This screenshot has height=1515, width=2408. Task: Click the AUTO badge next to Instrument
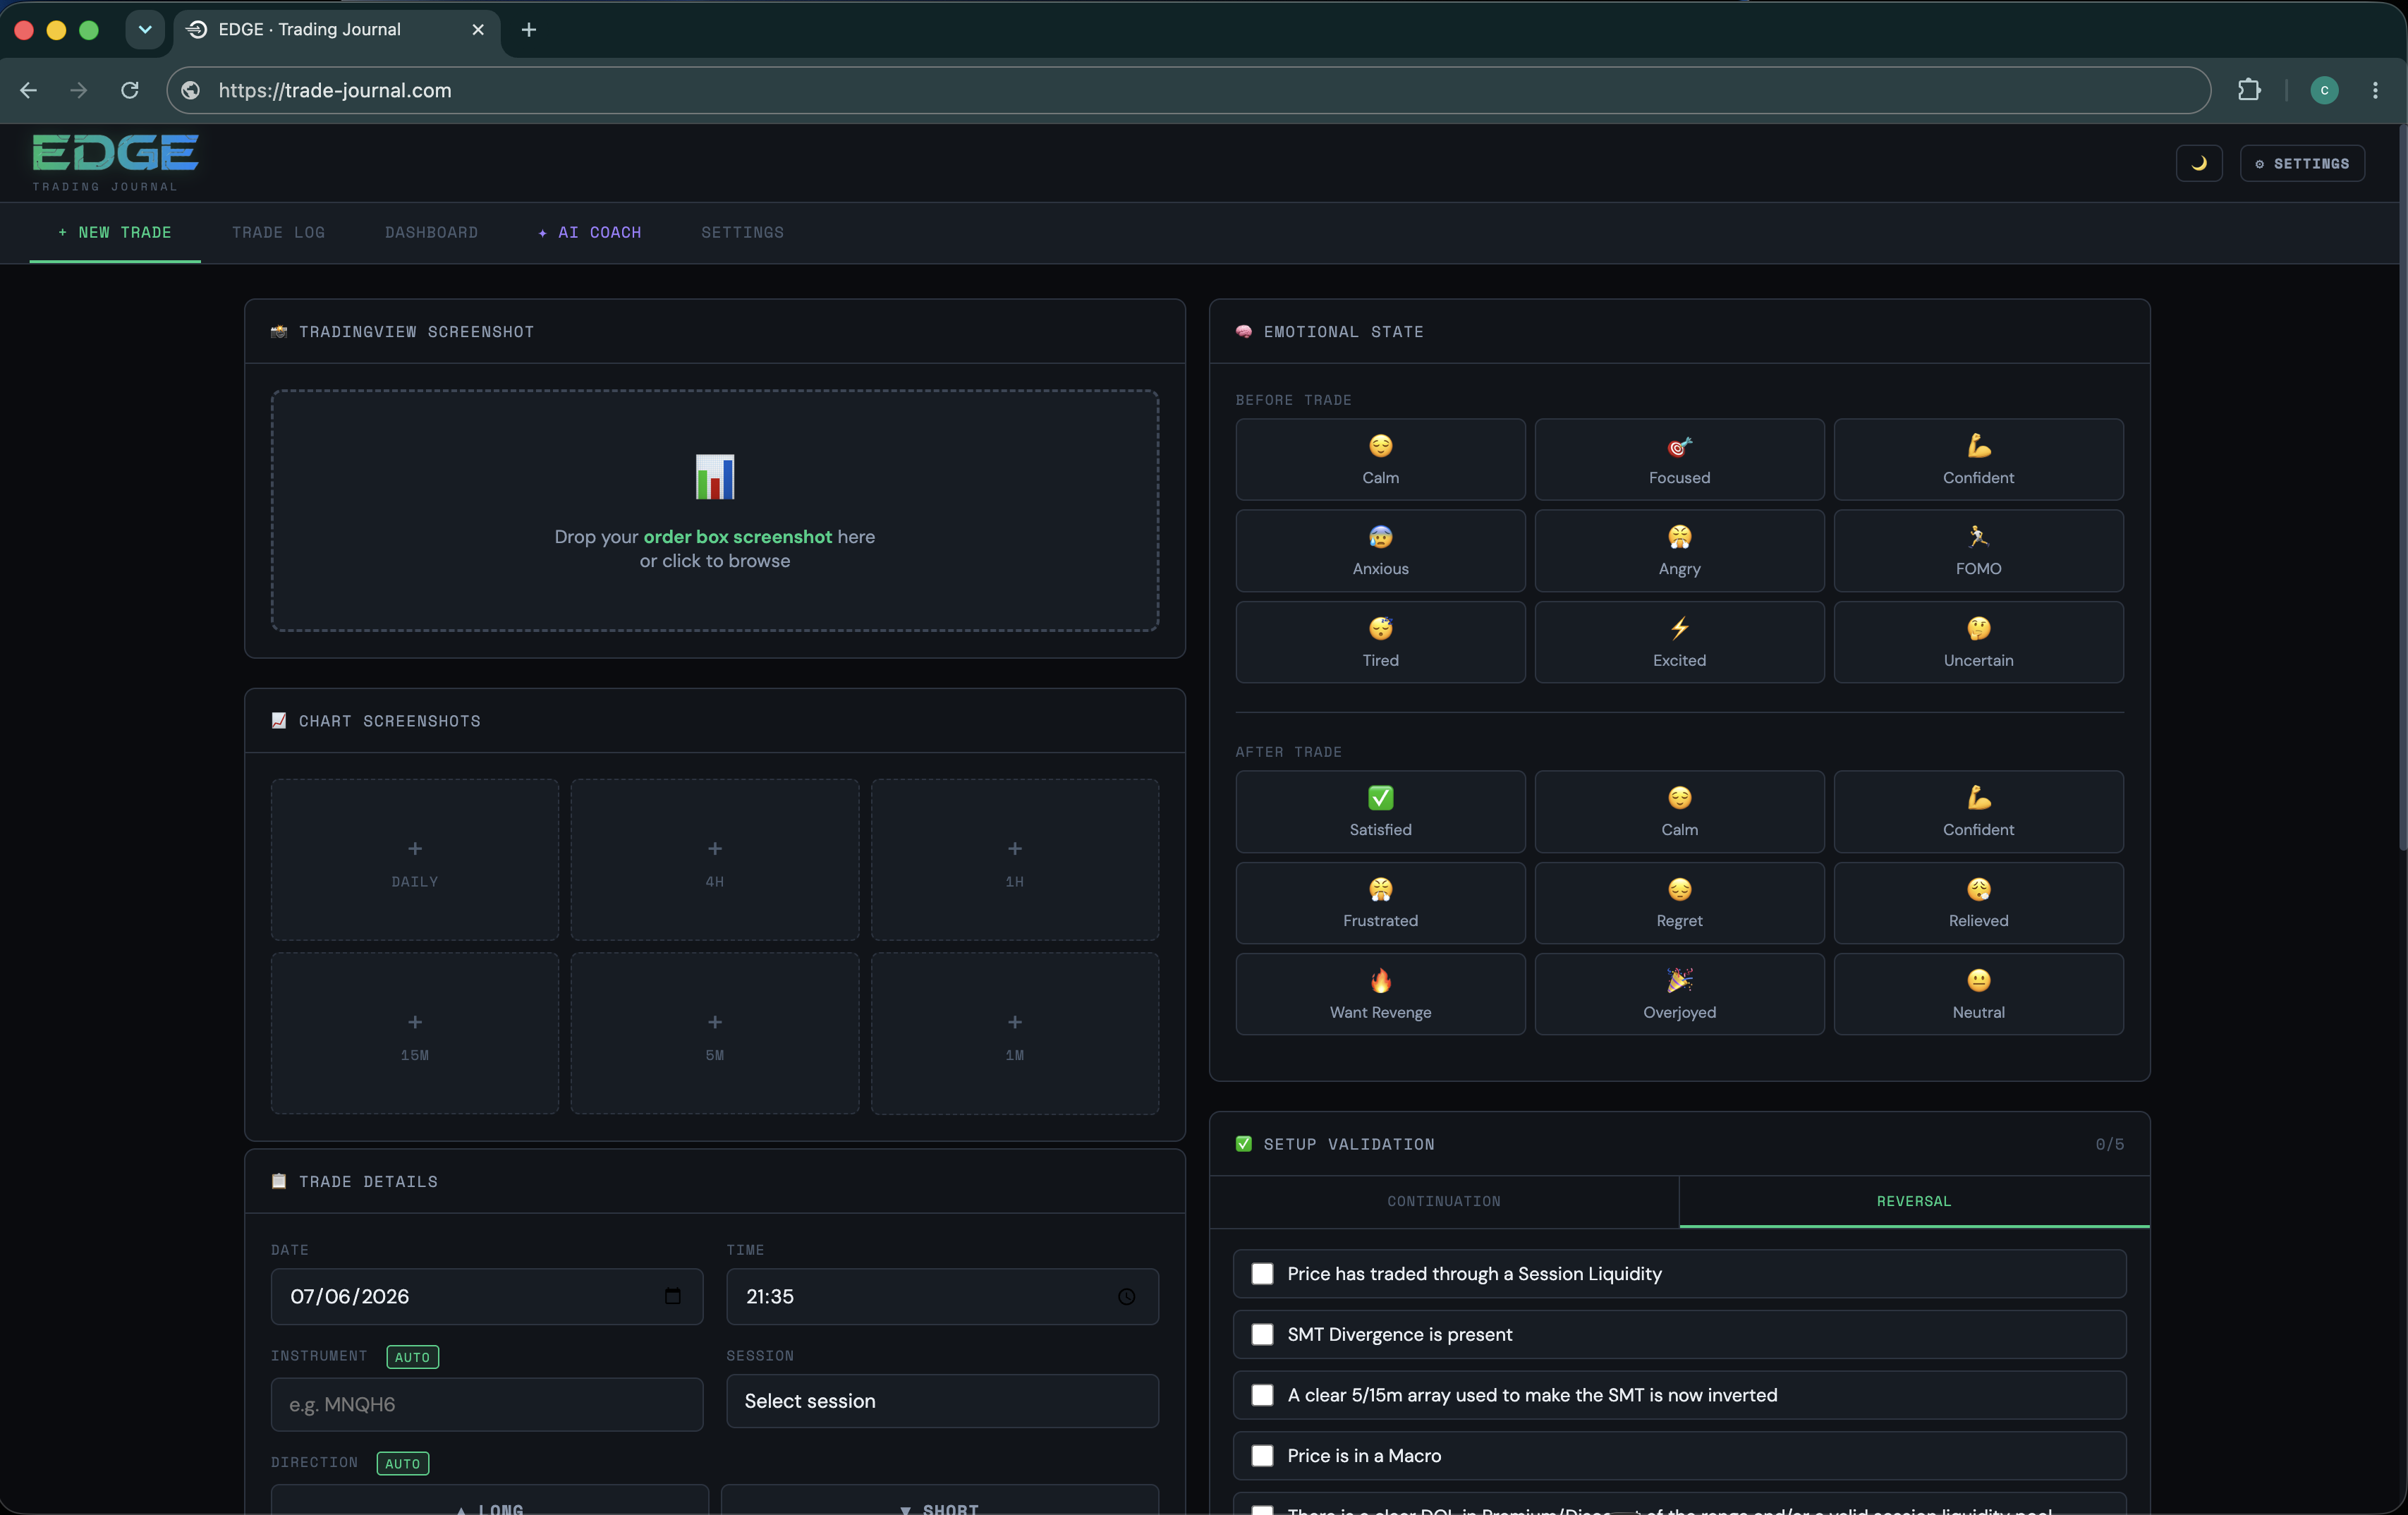pos(412,1356)
